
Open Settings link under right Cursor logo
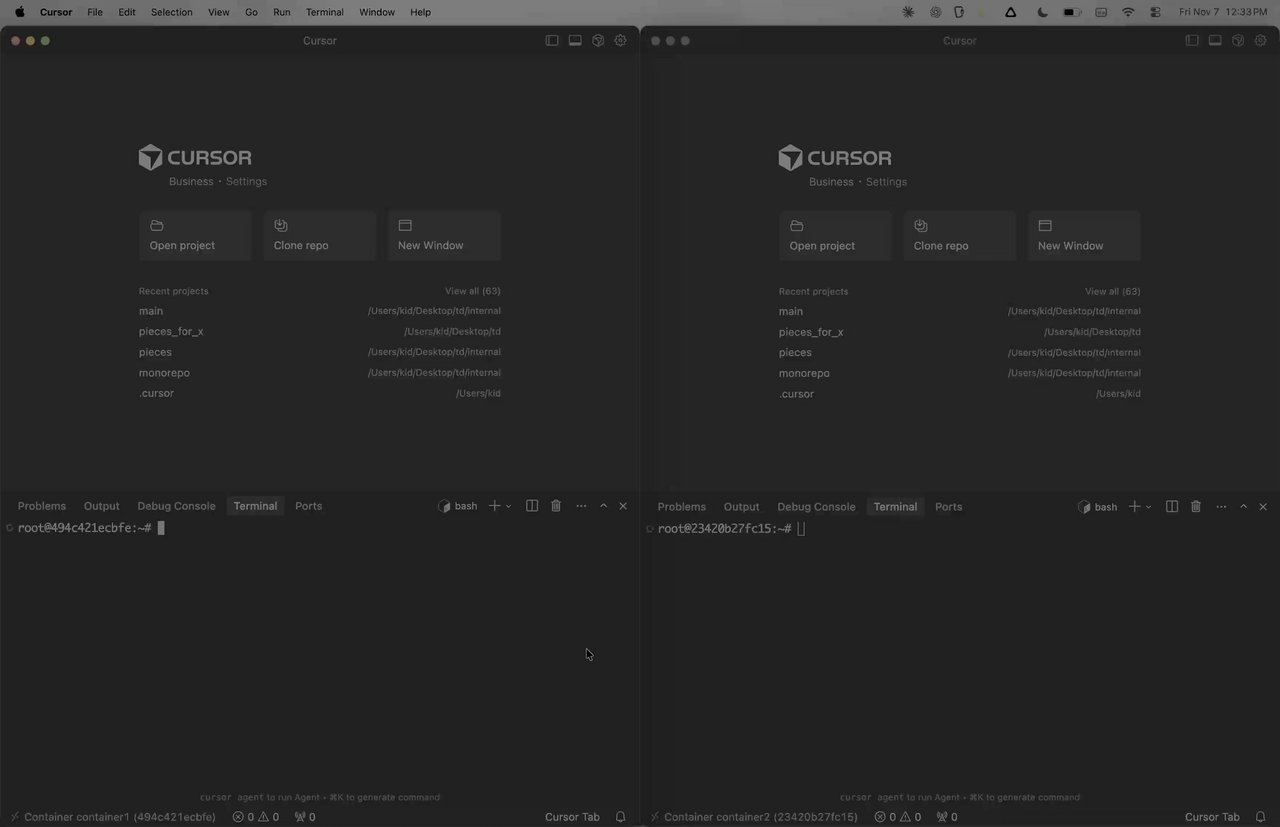coord(886,182)
